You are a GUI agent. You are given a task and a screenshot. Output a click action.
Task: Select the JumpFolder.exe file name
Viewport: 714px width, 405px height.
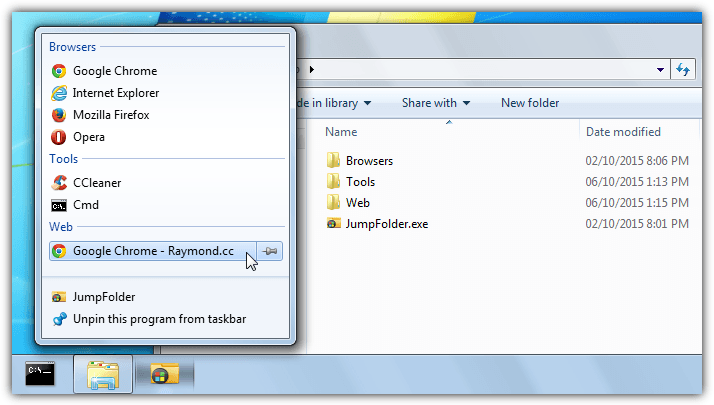click(387, 224)
